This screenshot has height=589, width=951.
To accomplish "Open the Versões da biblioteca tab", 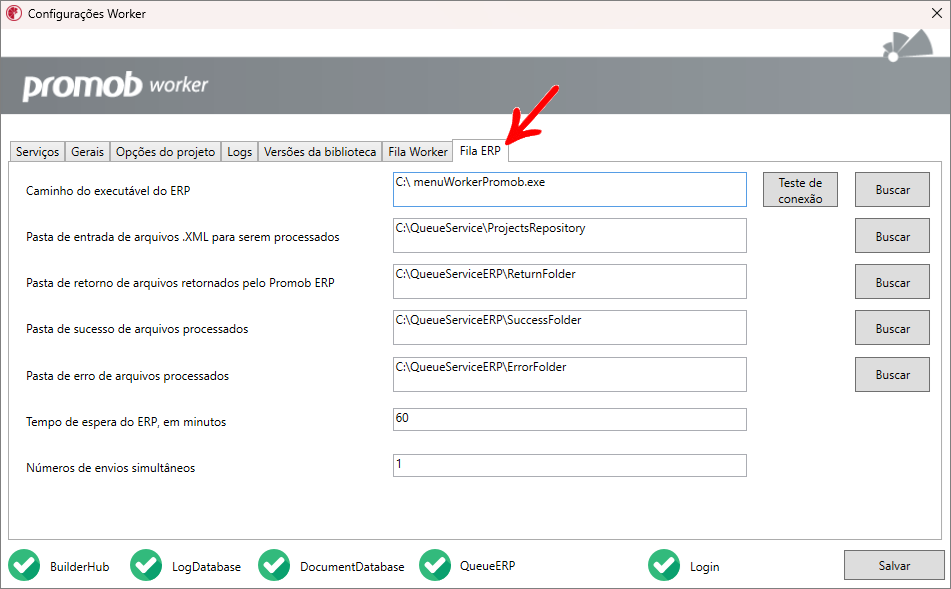I will 320,152.
